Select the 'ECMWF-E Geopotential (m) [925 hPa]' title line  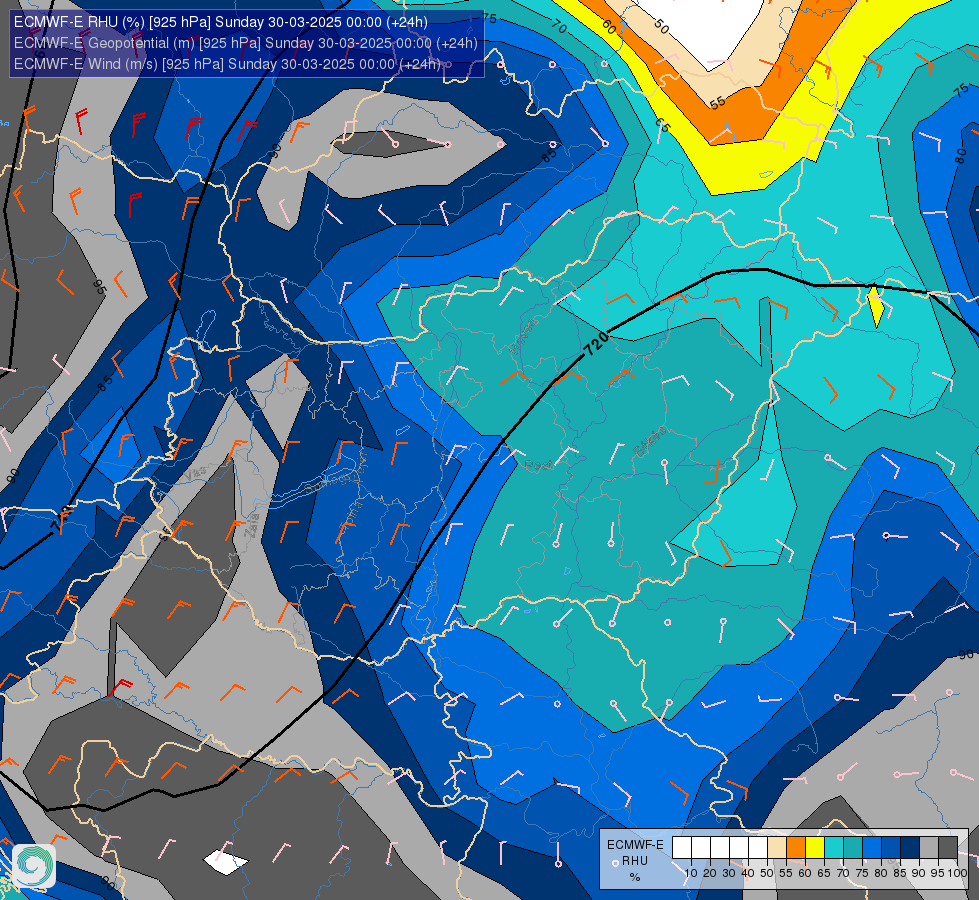245,43
